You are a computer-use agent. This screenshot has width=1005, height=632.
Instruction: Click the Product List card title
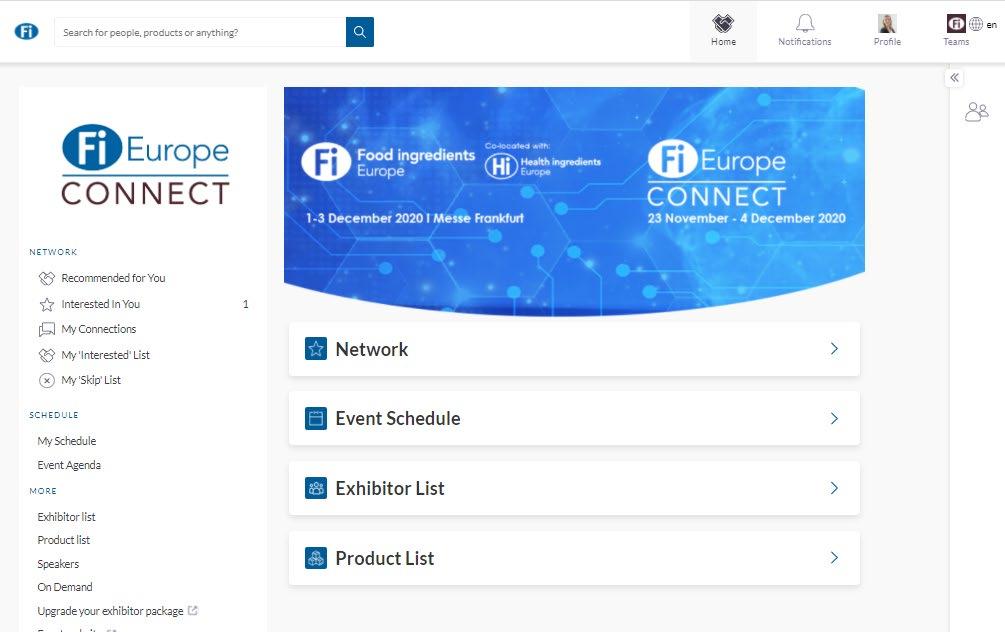(385, 558)
